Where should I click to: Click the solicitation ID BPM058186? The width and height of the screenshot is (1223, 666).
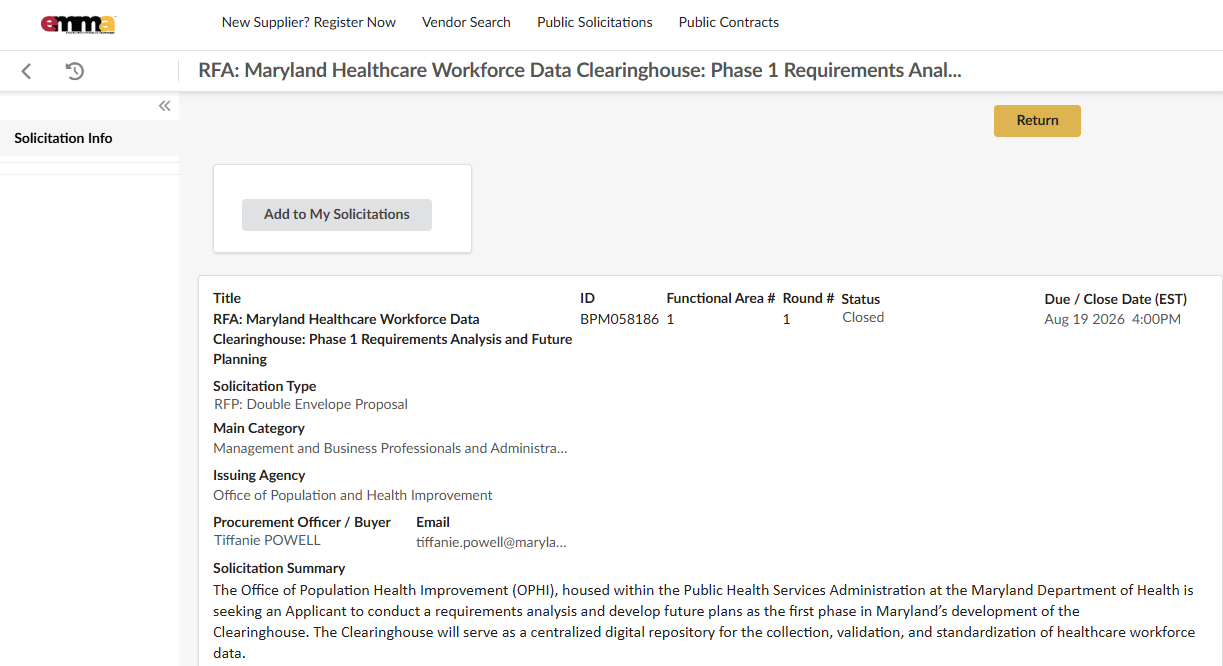click(x=619, y=319)
